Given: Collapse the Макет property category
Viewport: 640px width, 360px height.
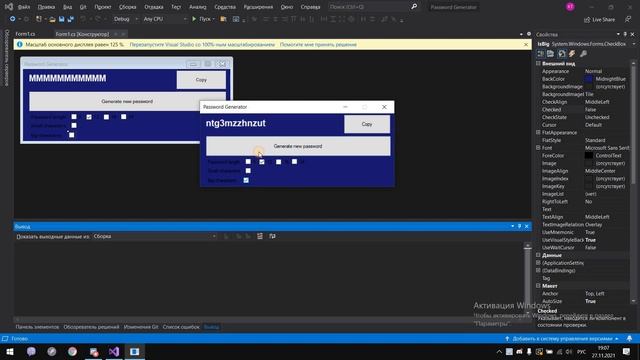Looking at the screenshot, I should click(x=538, y=286).
